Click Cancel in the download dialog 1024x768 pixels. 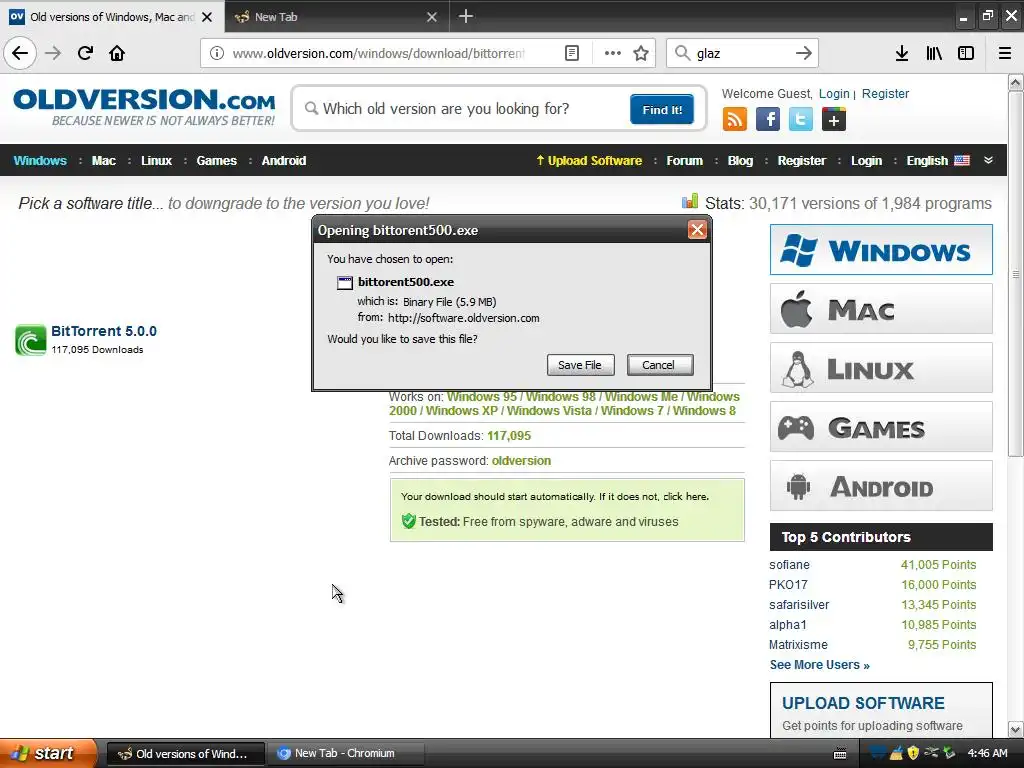tap(659, 365)
